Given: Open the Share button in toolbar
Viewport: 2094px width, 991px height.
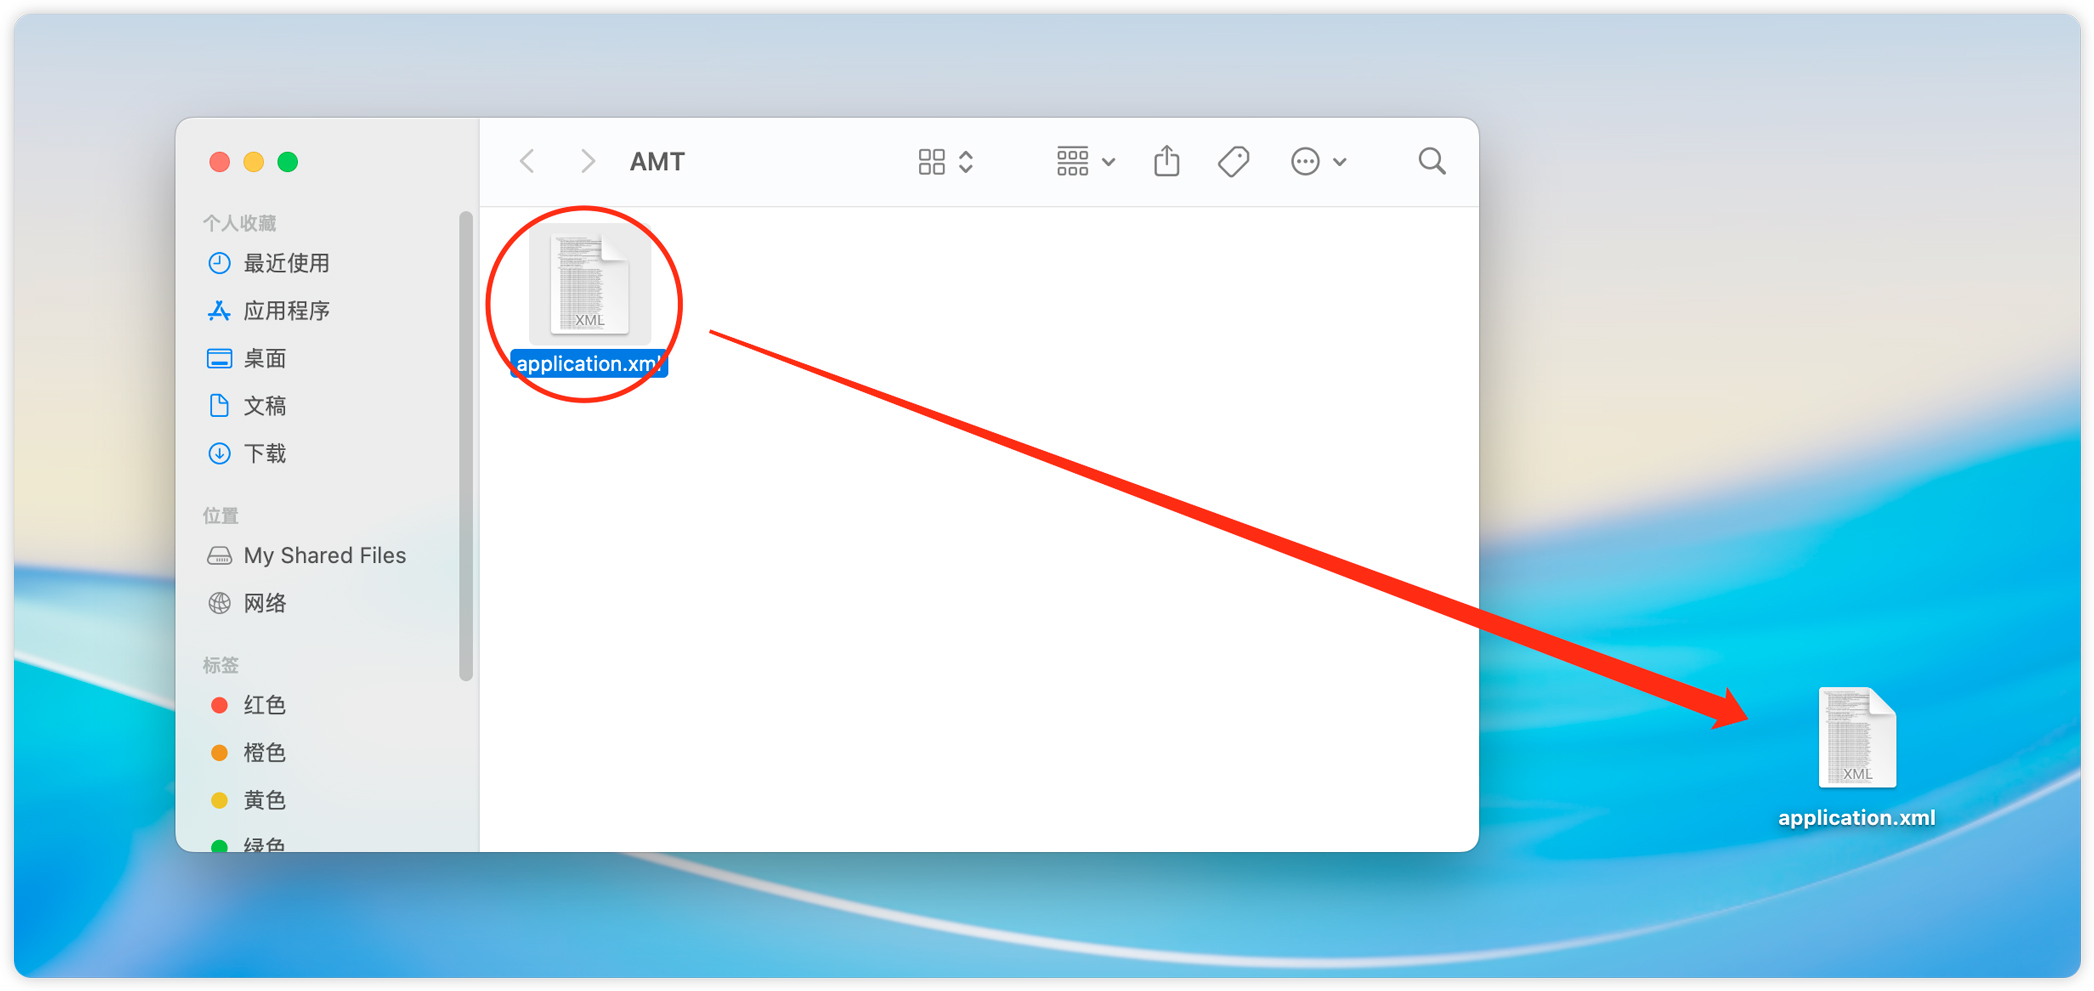Looking at the screenshot, I should click(x=1166, y=161).
